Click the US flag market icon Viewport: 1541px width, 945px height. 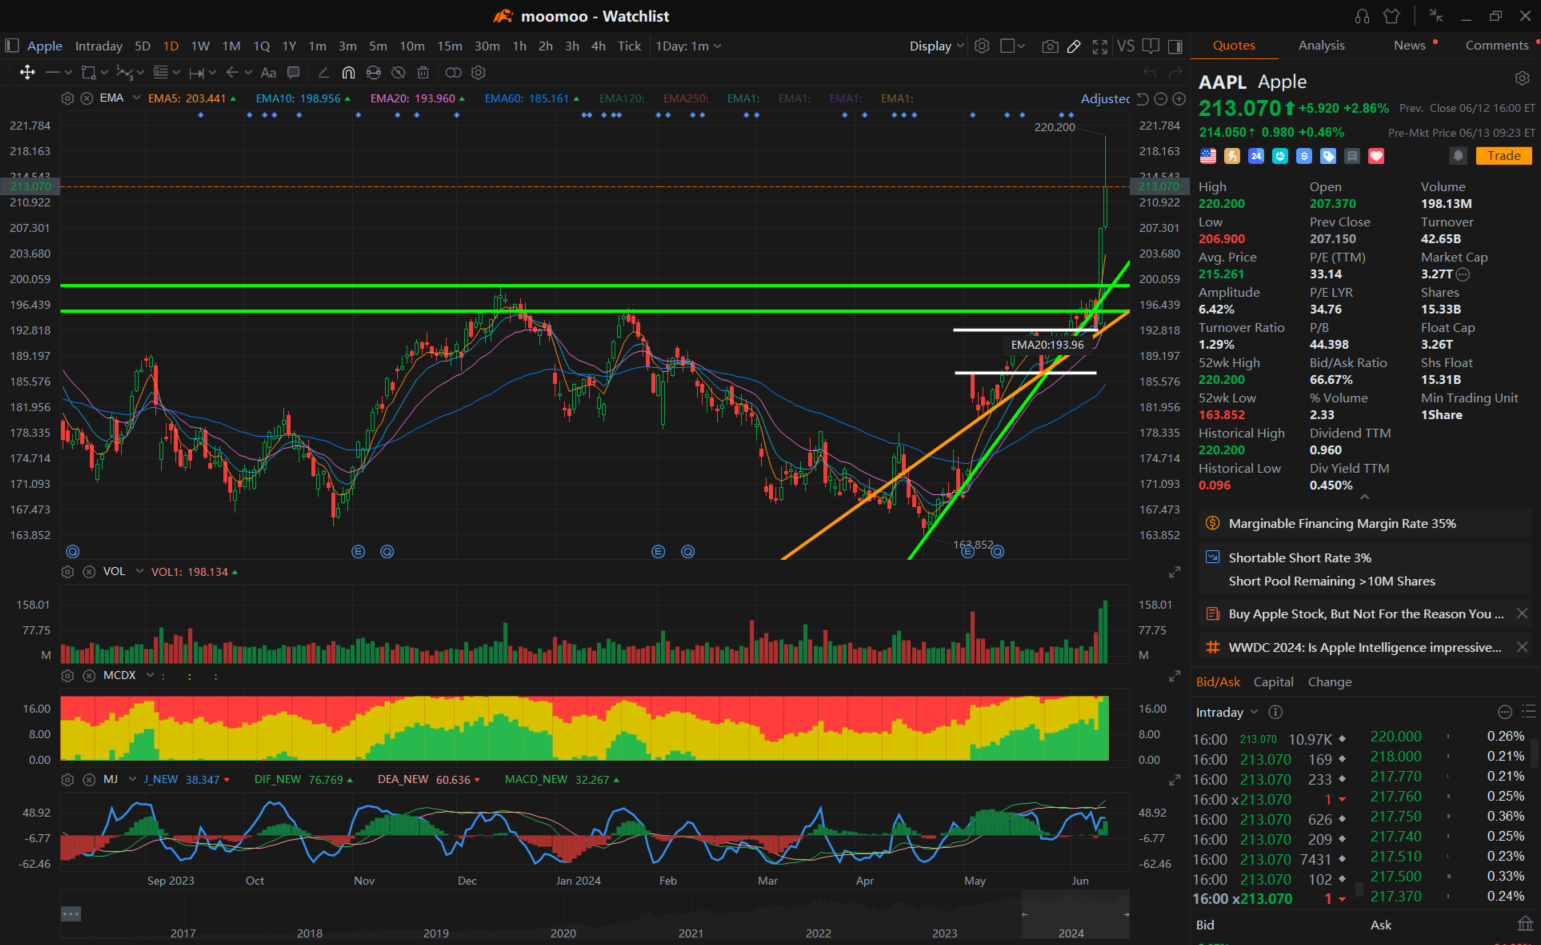pos(1208,156)
